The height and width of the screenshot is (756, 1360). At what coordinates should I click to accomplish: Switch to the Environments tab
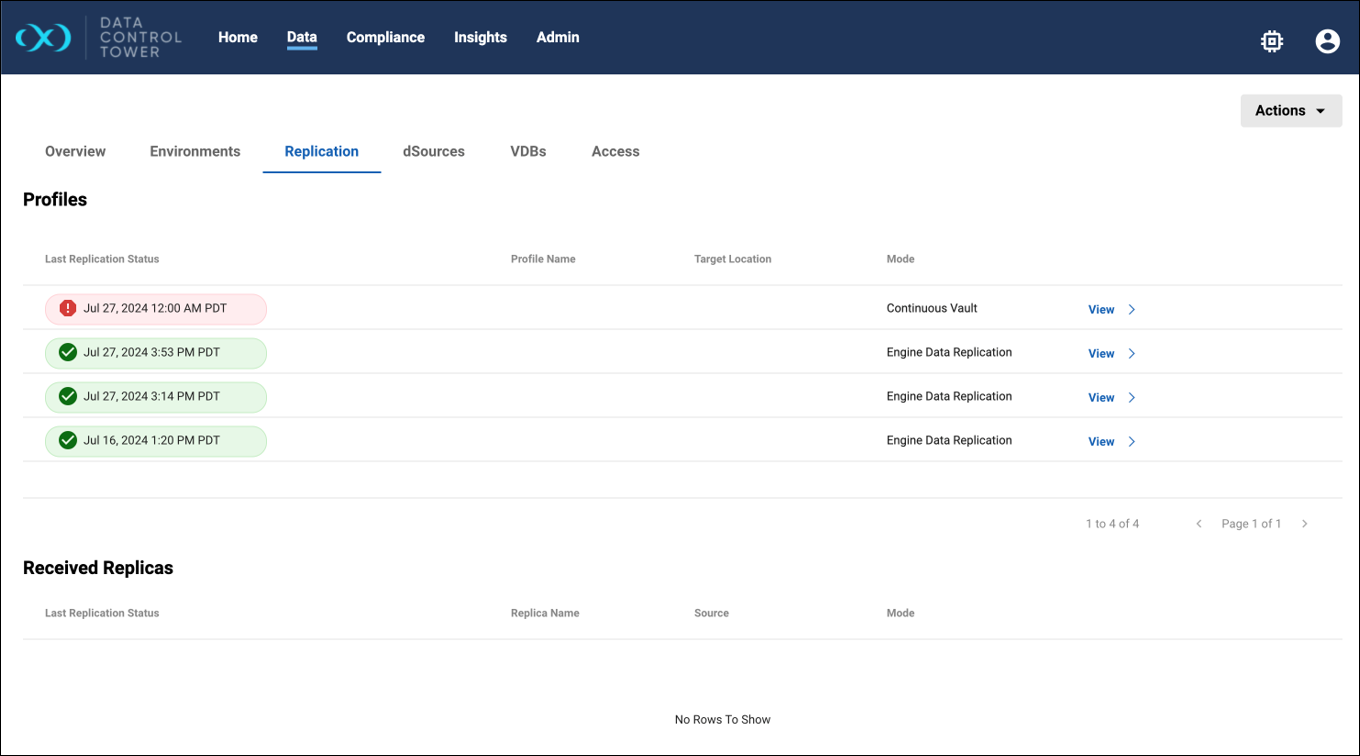coord(195,152)
